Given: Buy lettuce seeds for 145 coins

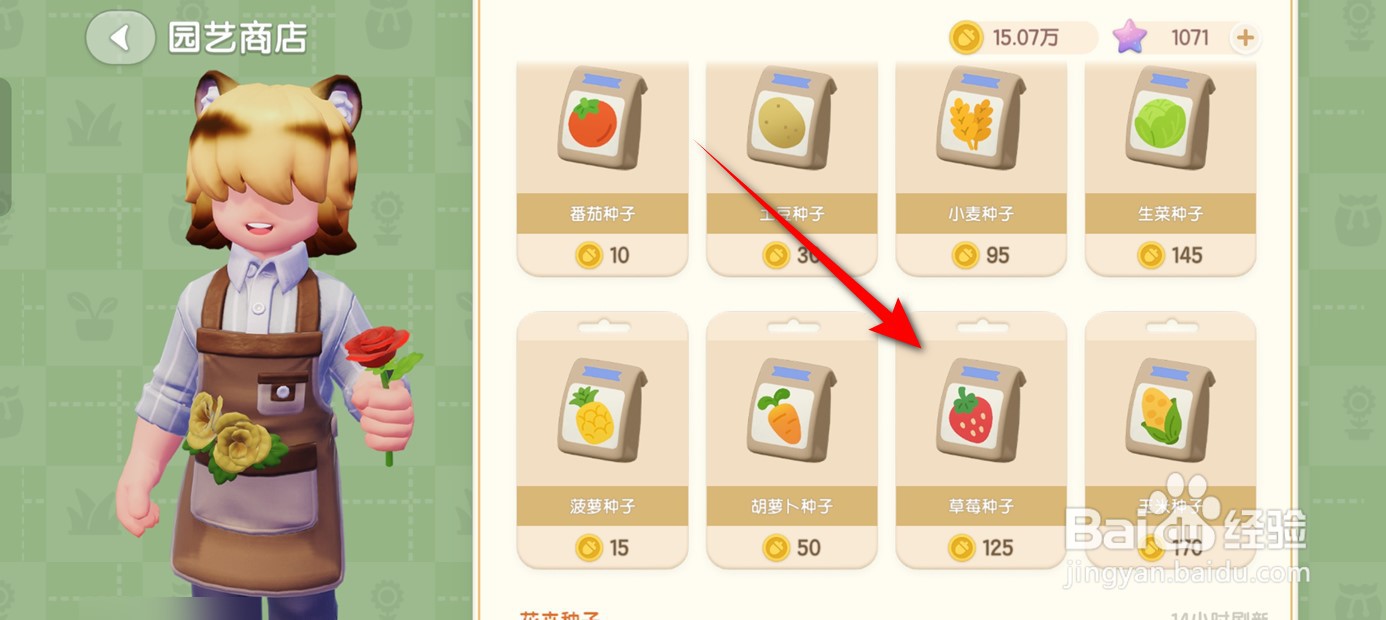Looking at the screenshot, I should tap(1170, 255).
